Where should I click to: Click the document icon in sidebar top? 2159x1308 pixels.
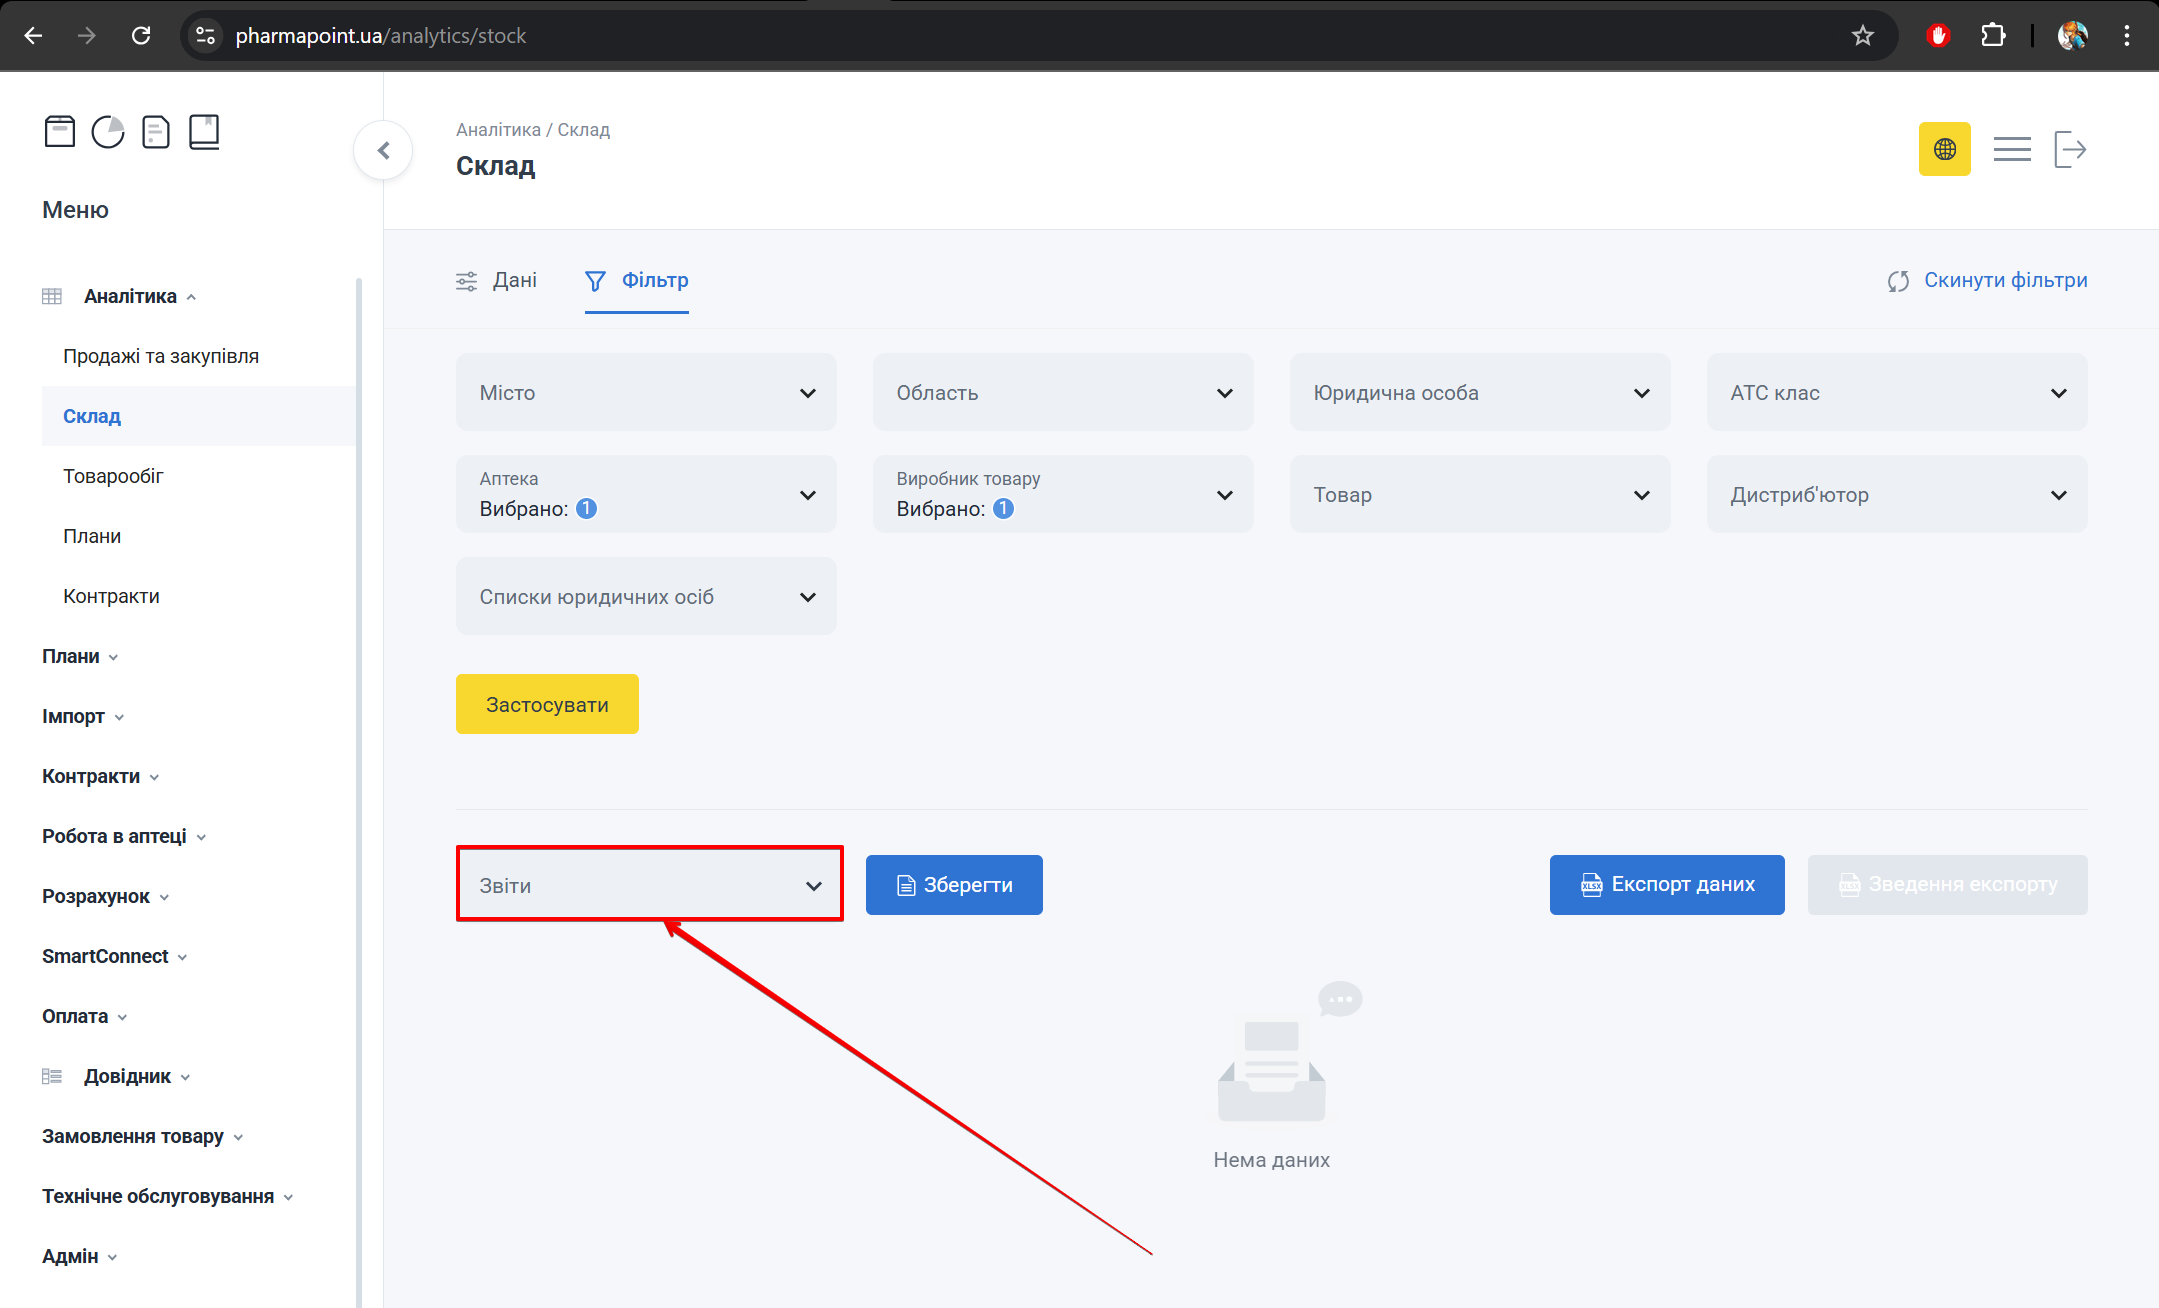[156, 131]
